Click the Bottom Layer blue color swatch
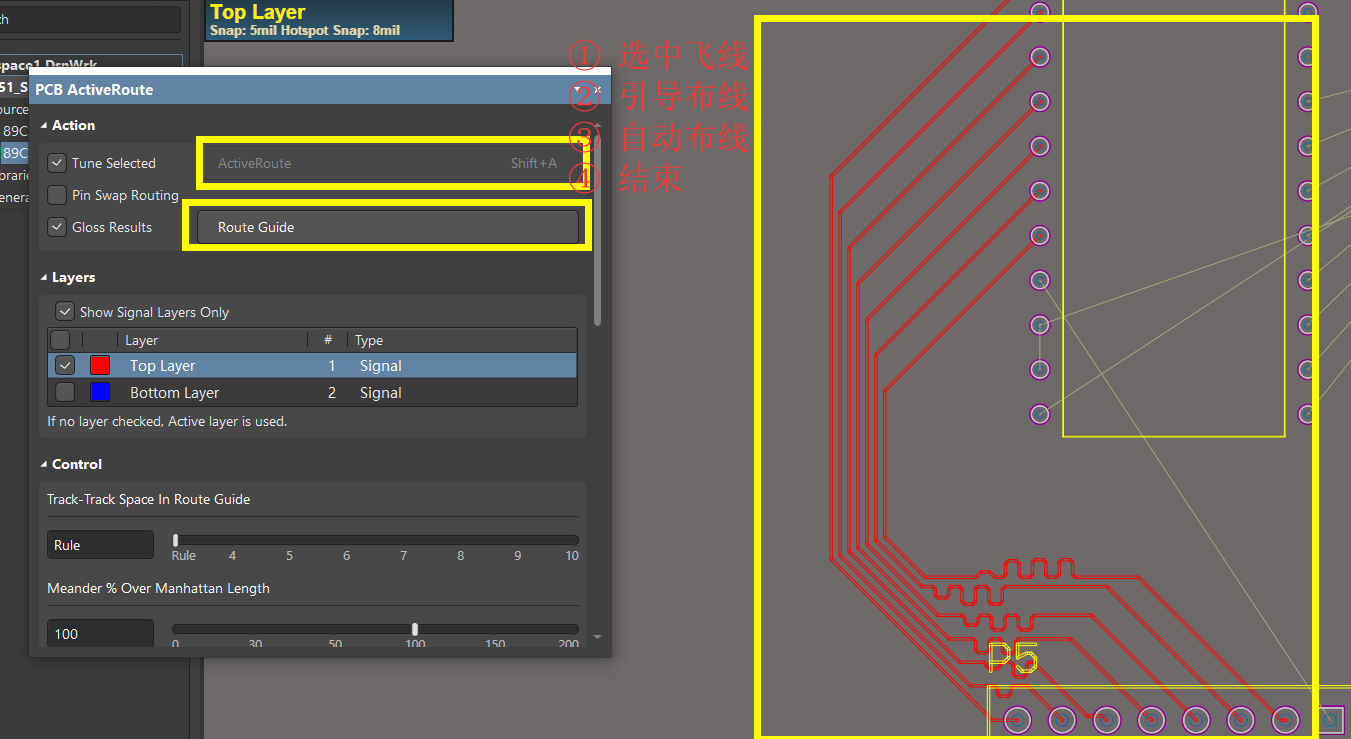 (100, 392)
